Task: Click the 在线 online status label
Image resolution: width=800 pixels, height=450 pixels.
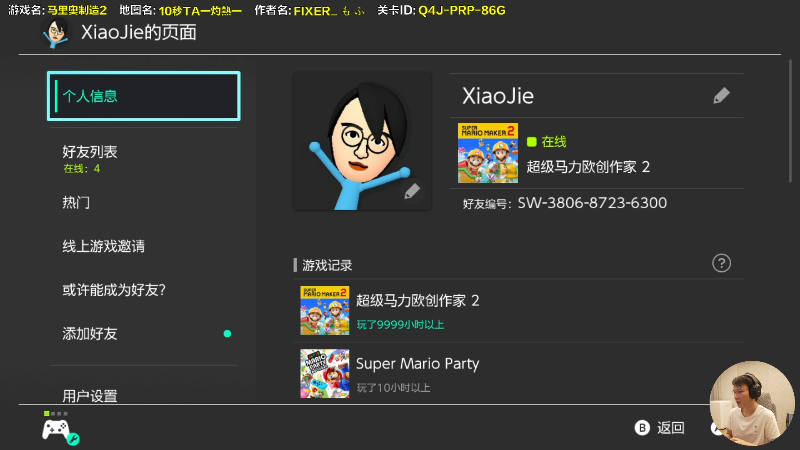Action: 554,141
